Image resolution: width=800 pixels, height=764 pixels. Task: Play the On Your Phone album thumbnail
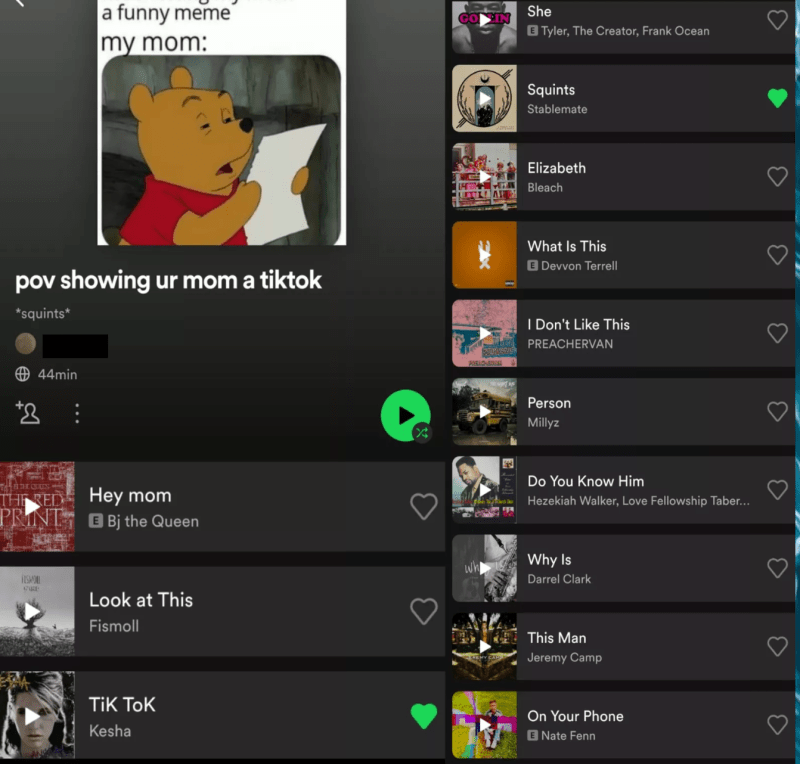point(484,725)
